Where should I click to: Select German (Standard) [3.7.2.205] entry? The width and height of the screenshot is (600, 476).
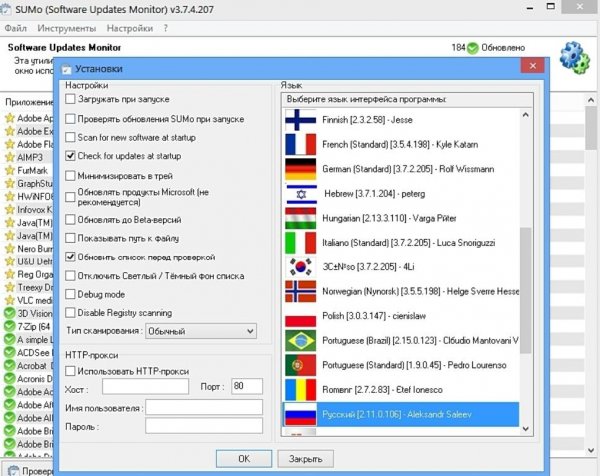(402, 169)
